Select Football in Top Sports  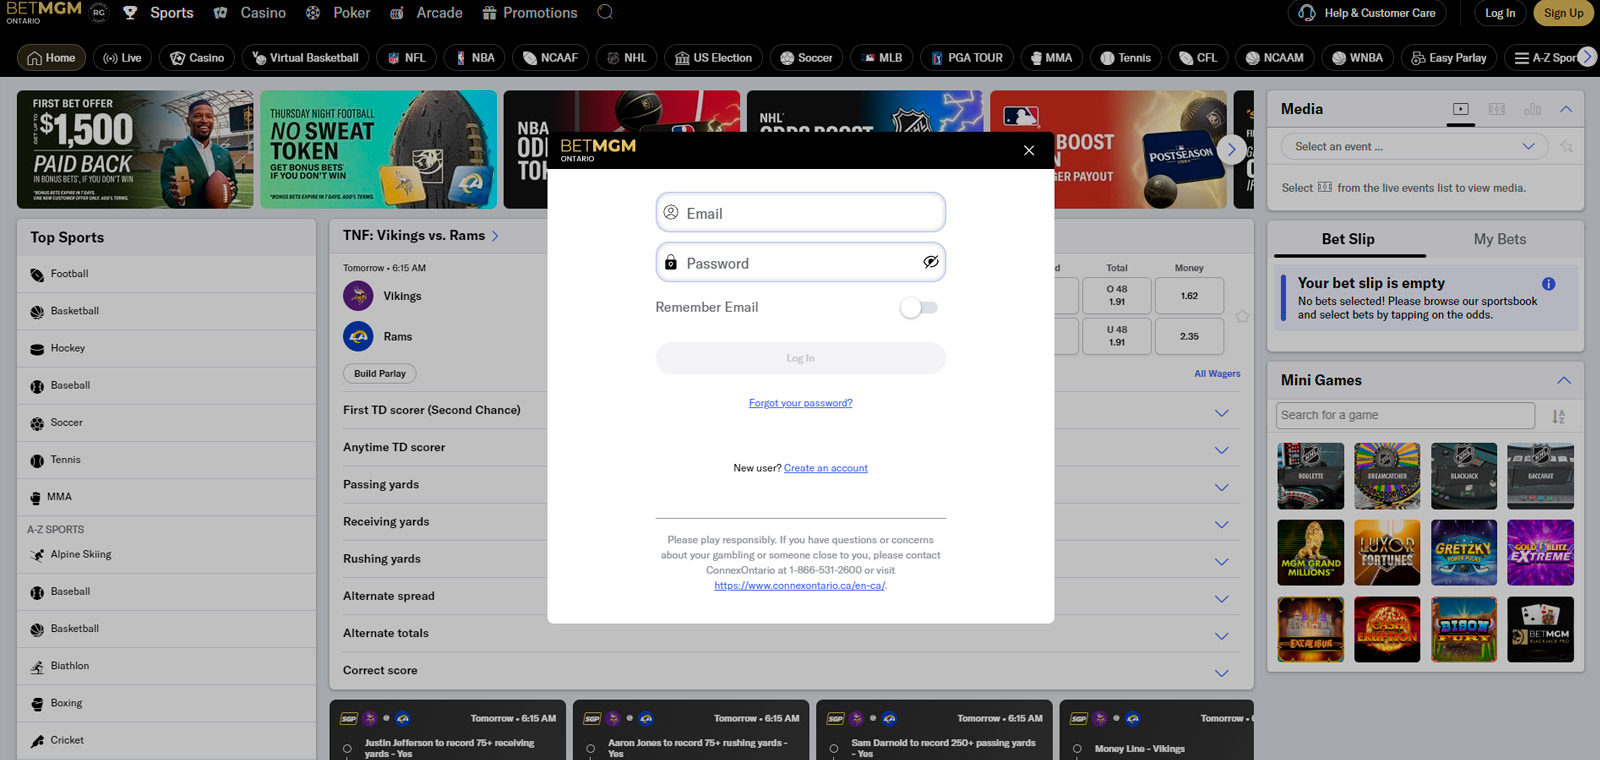pyautogui.click(x=166, y=274)
